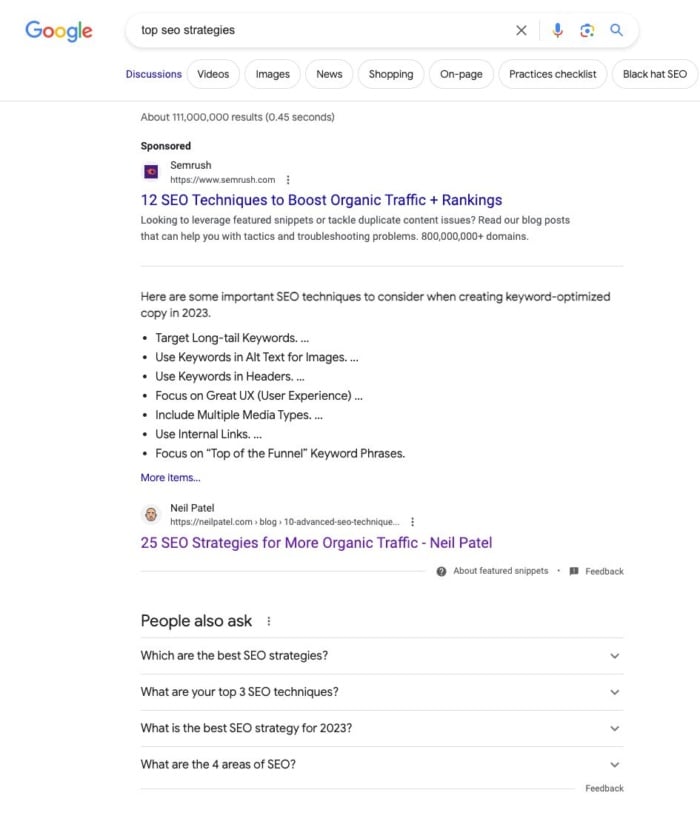This screenshot has height=824, width=700.
Task: Open three-dot menu beside People also ask
Action: tap(269, 621)
